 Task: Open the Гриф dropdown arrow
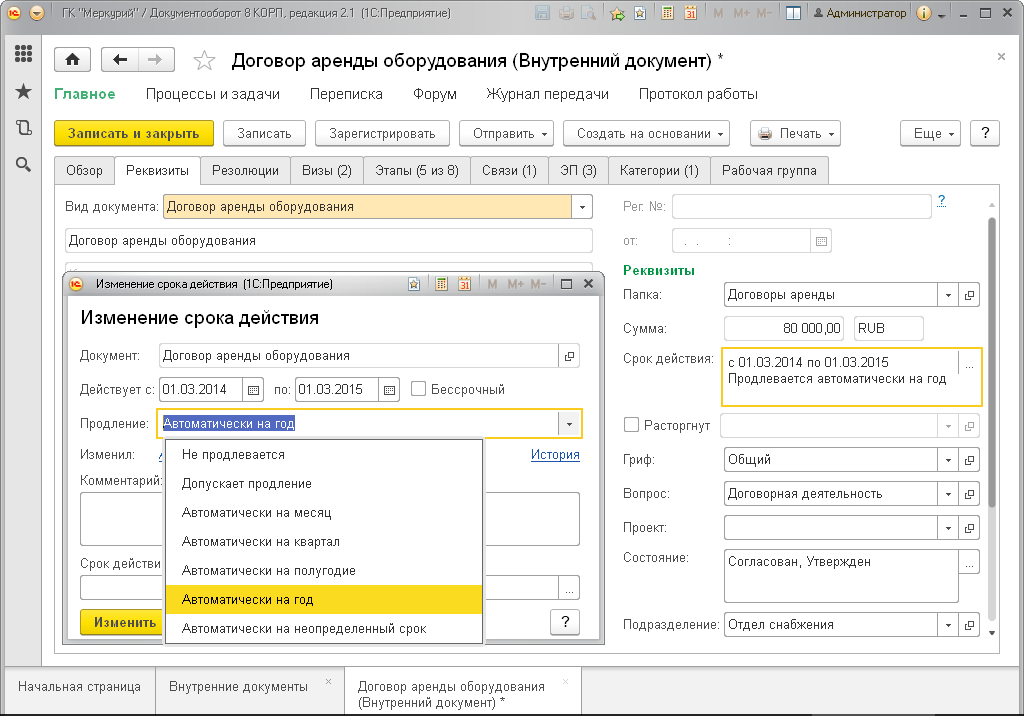[x=948, y=460]
